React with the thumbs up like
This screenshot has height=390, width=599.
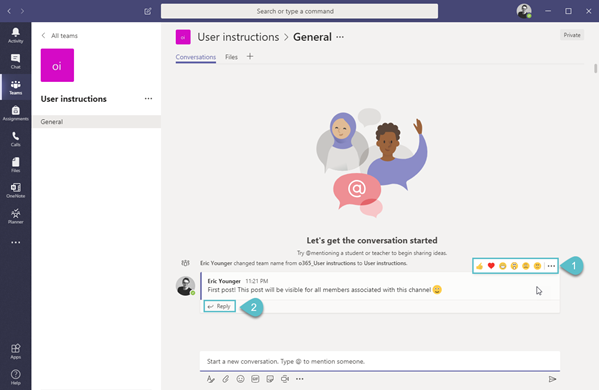[480, 266]
